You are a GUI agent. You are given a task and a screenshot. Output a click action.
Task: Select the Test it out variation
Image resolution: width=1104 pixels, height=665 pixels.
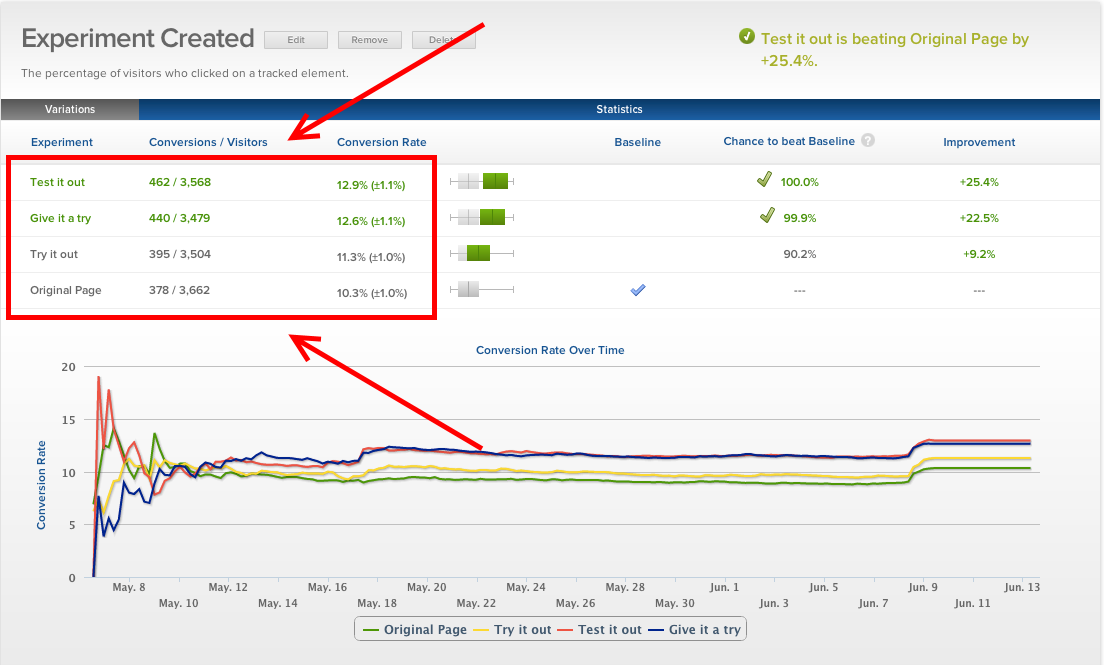58,182
